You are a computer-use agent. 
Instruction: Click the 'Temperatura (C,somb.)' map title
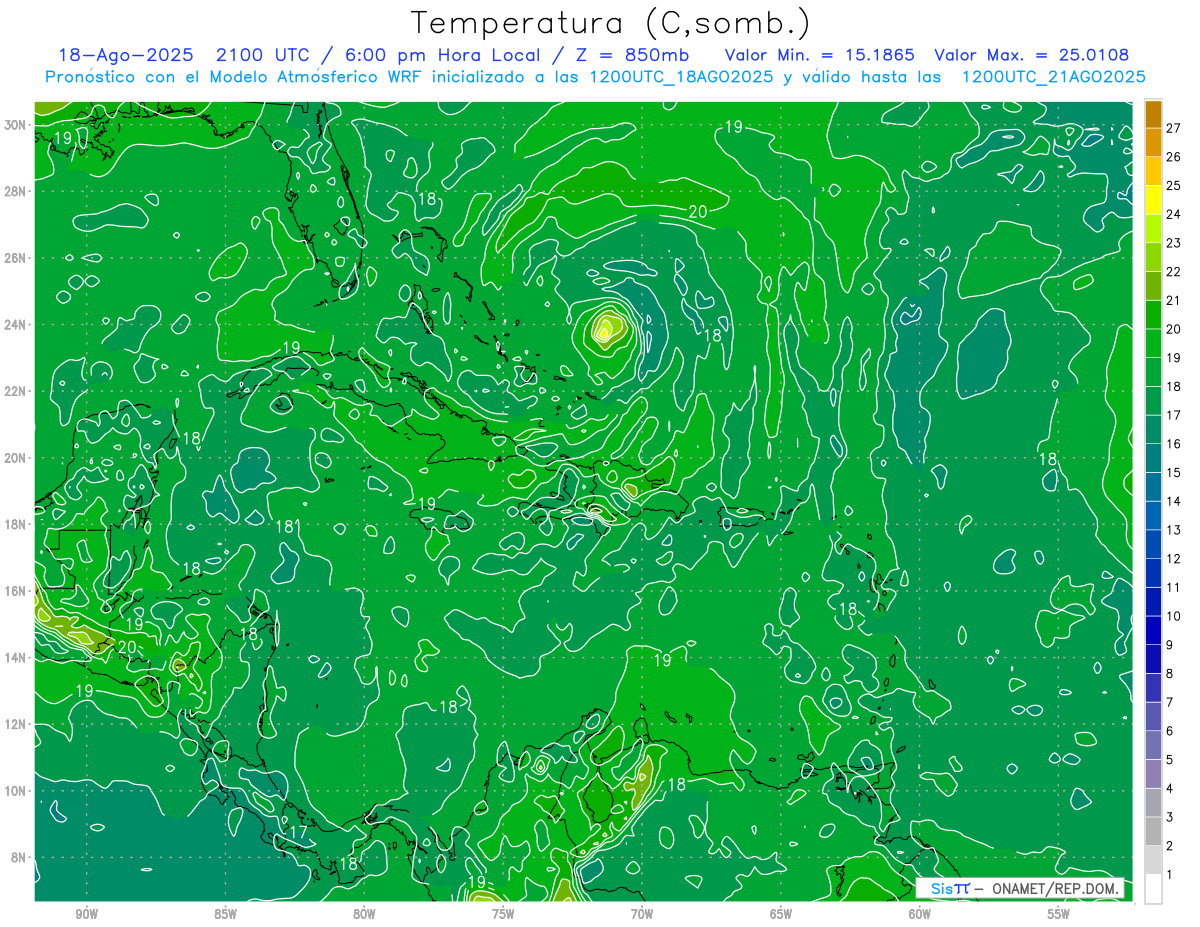(610, 22)
